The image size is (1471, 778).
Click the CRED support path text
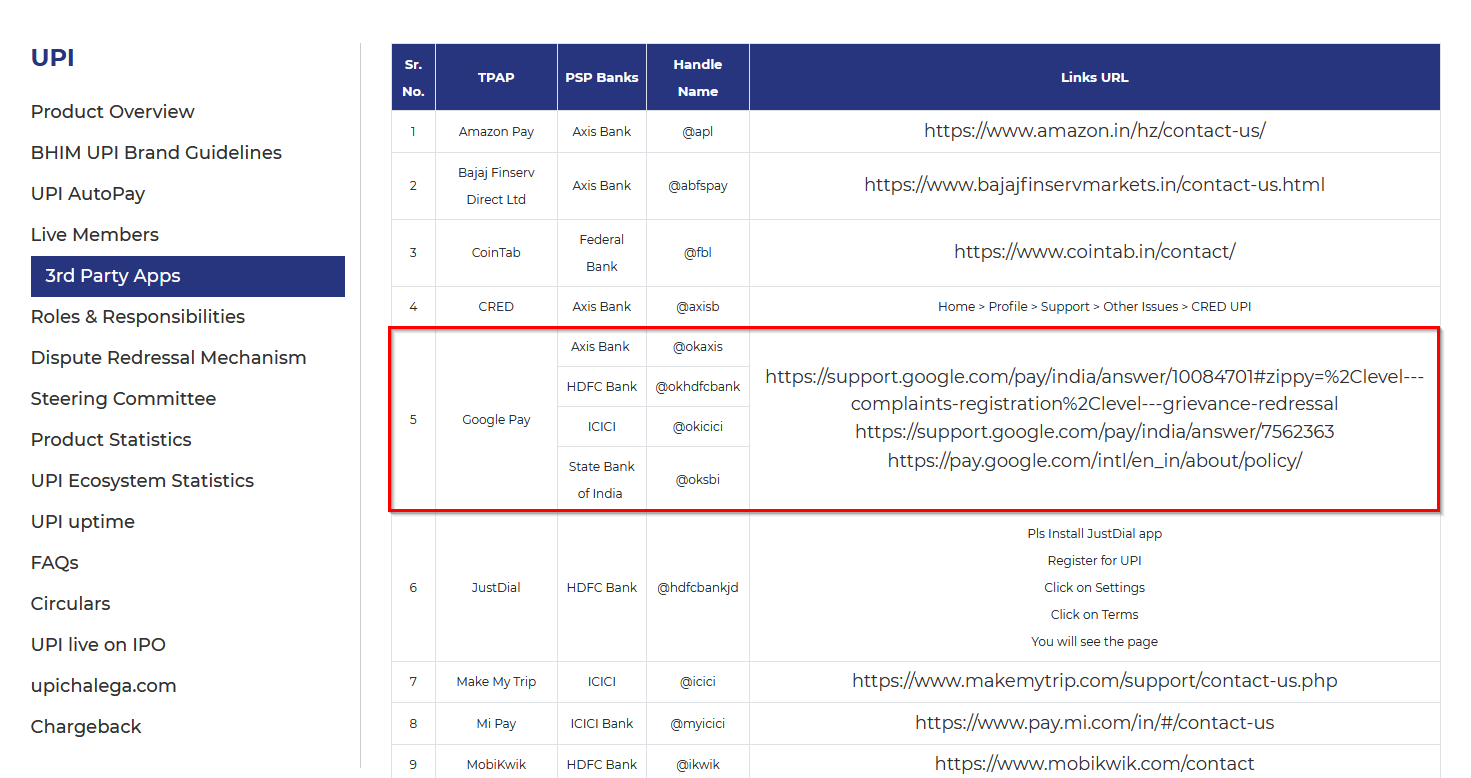point(1095,307)
